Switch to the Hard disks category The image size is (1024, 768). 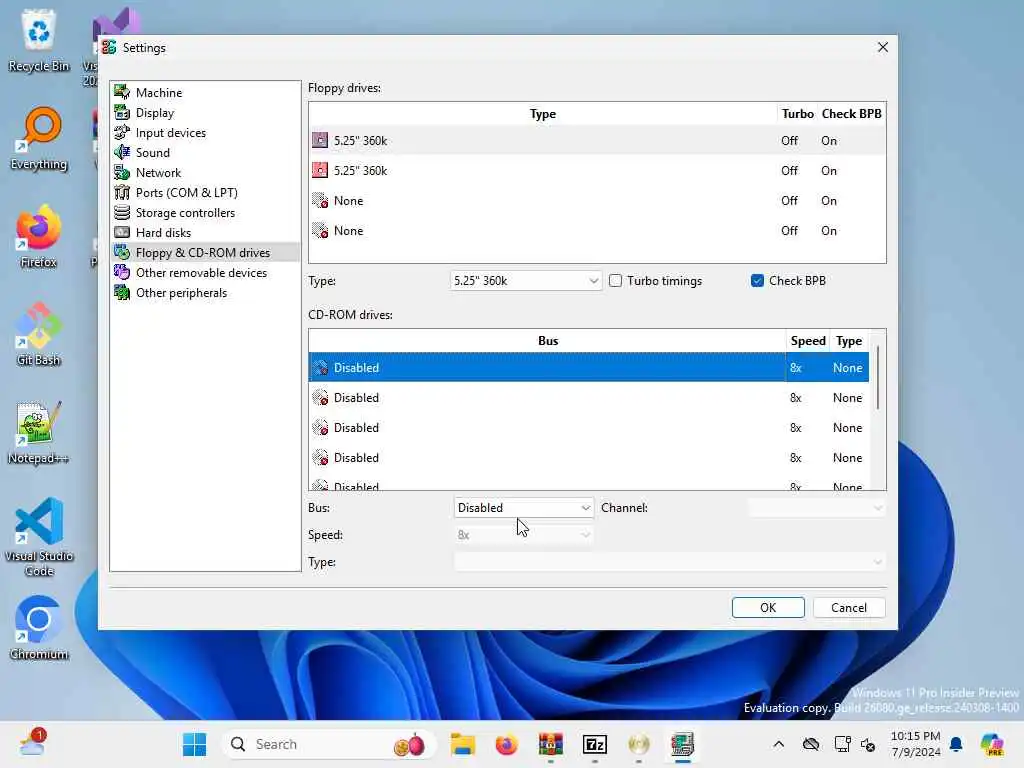pyautogui.click(x=163, y=233)
